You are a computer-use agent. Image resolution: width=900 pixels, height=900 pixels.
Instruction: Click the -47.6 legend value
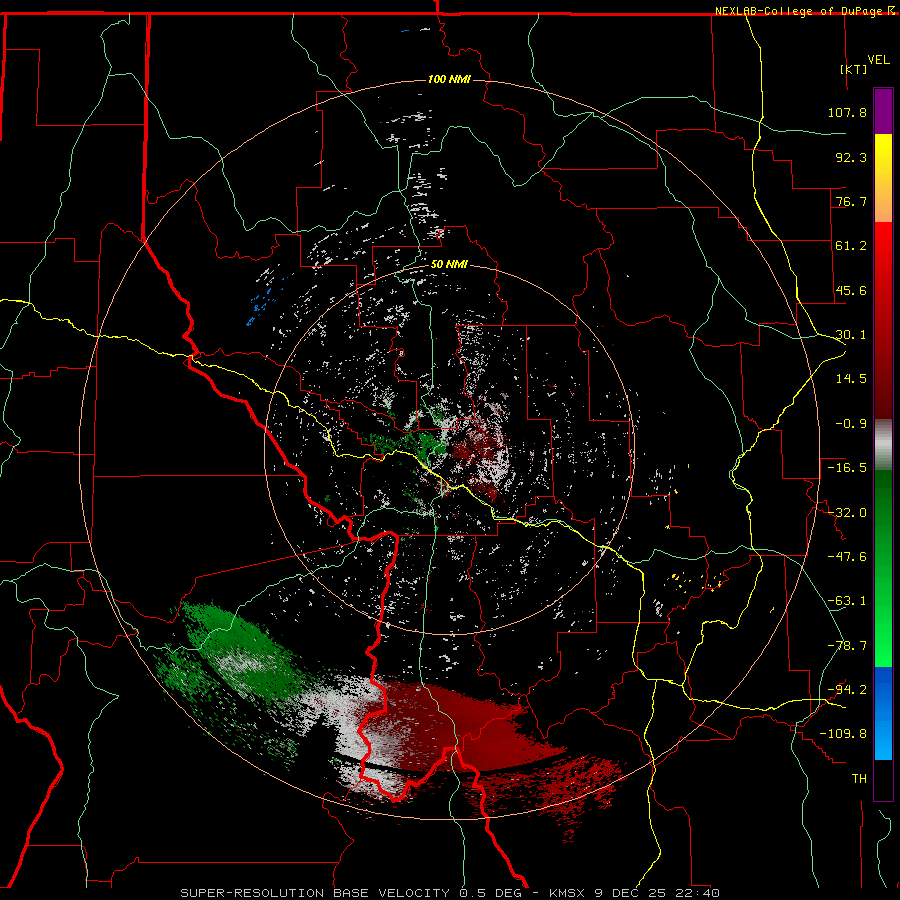[x=847, y=557]
